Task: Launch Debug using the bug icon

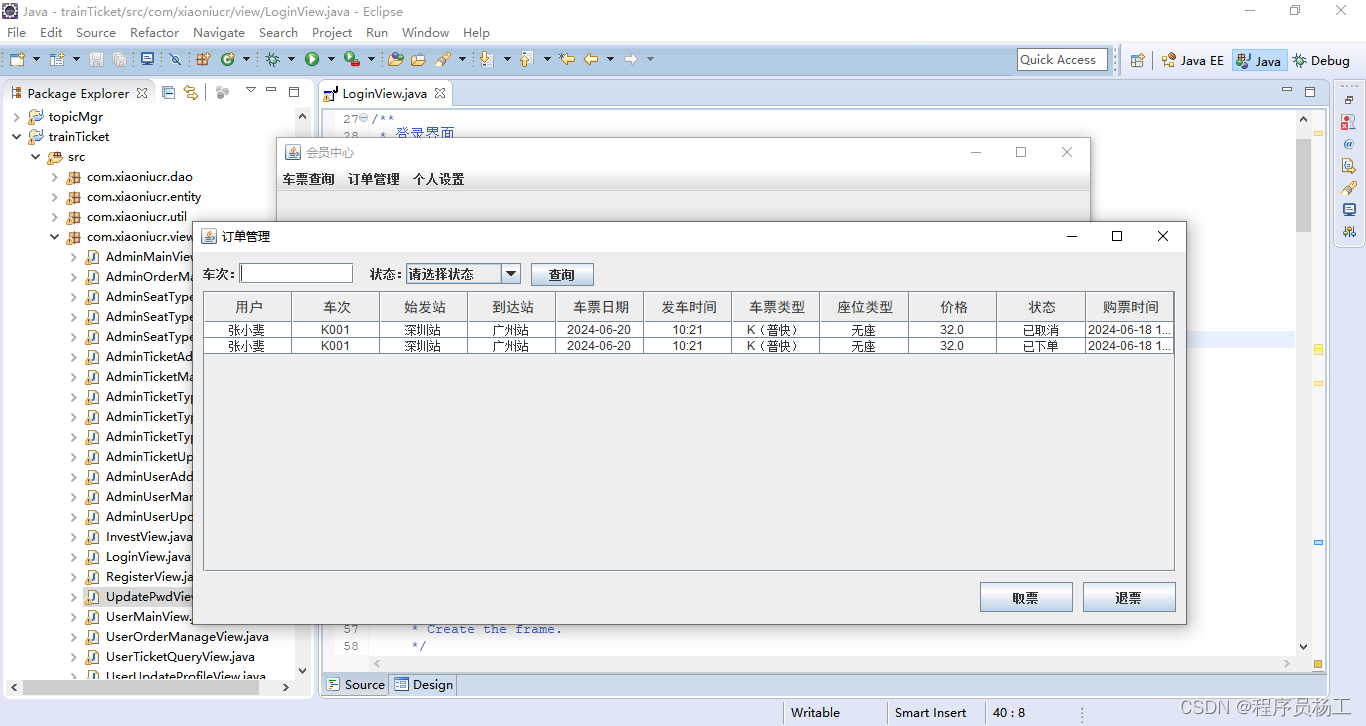Action: tap(272, 59)
